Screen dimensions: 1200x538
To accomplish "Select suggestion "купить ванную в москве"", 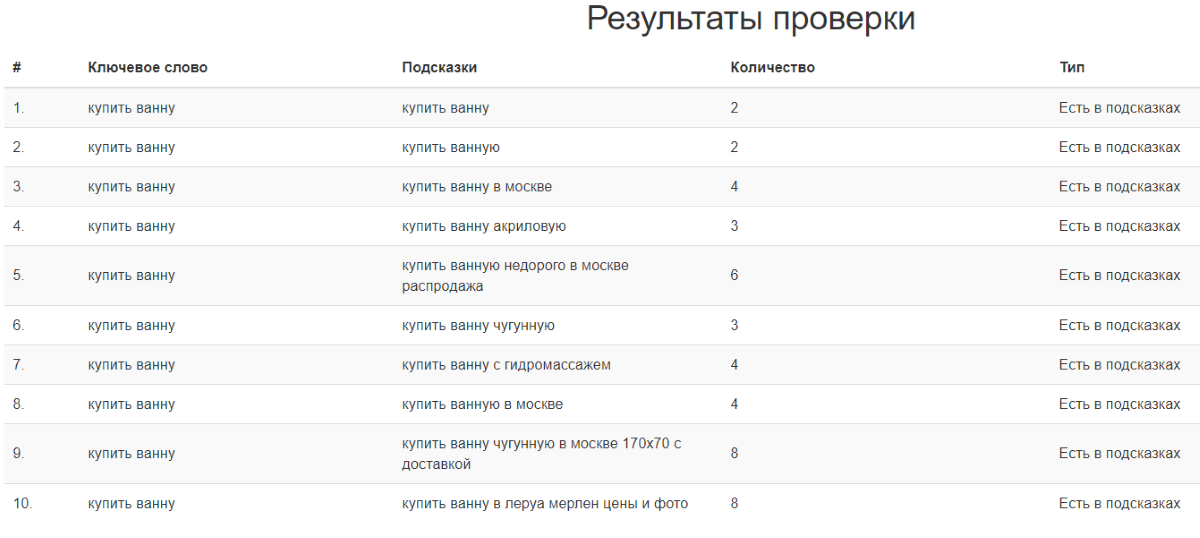I will click(482, 404).
